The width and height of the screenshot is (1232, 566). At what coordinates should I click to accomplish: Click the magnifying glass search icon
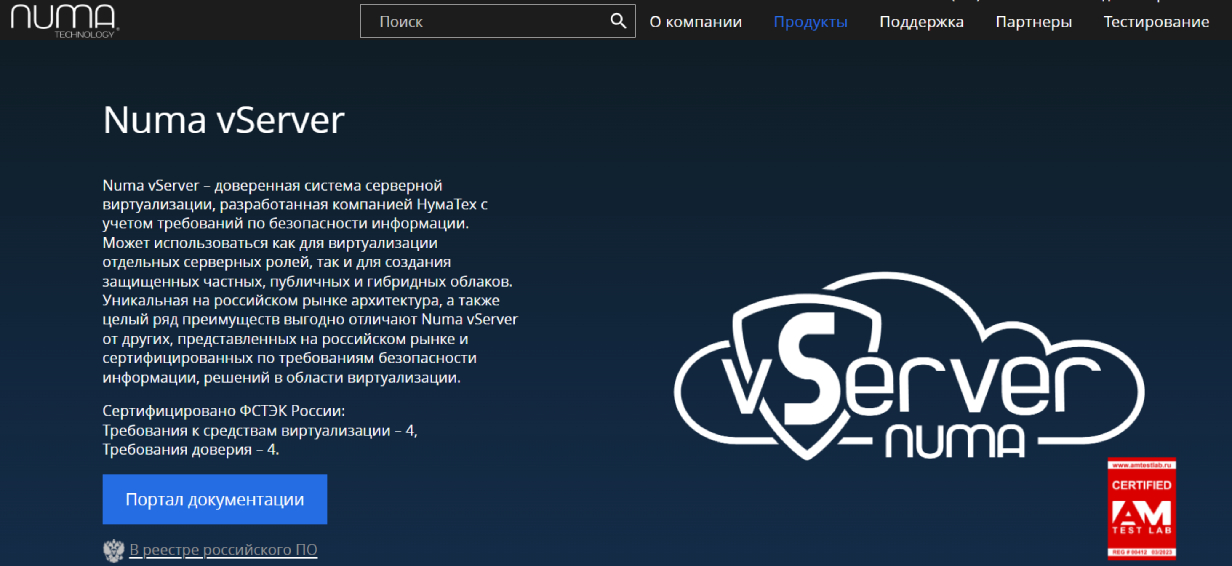click(x=618, y=22)
